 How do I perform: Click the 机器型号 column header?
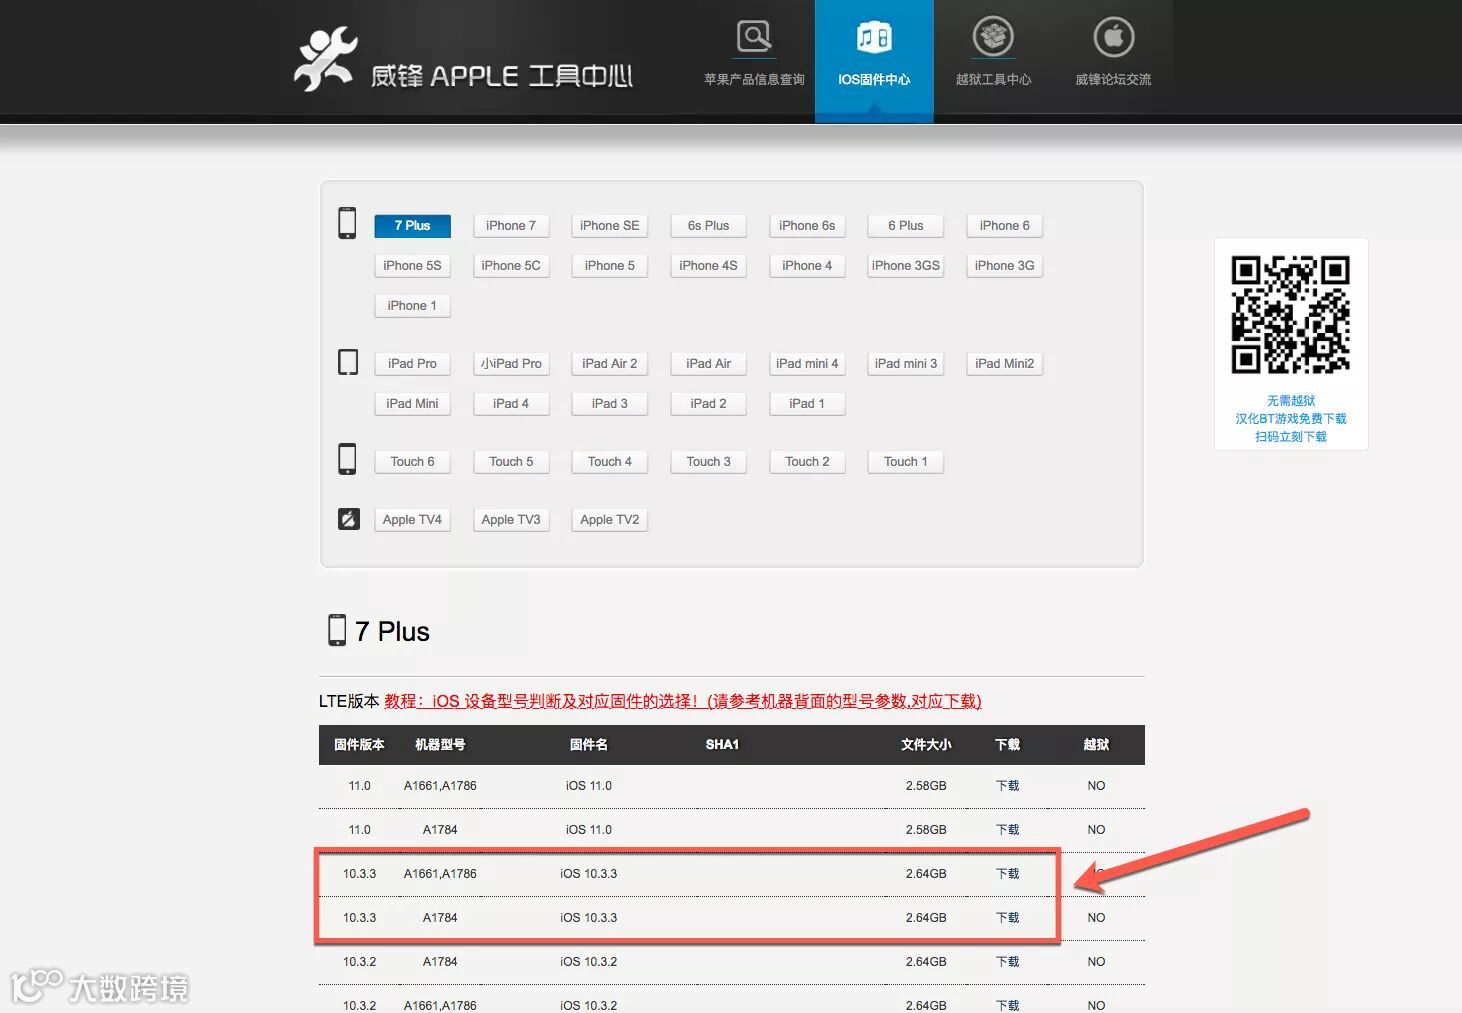[440, 745]
